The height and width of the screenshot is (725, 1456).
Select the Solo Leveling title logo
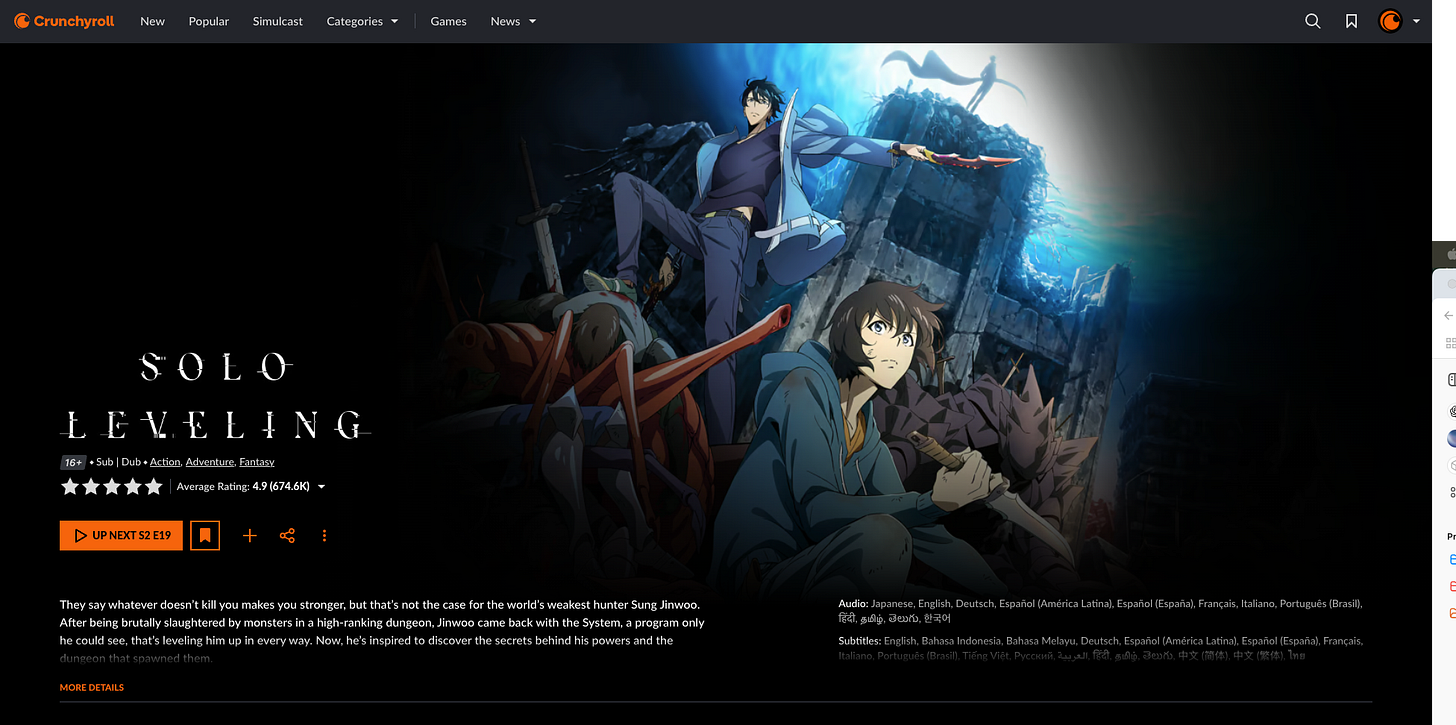click(215, 396)
